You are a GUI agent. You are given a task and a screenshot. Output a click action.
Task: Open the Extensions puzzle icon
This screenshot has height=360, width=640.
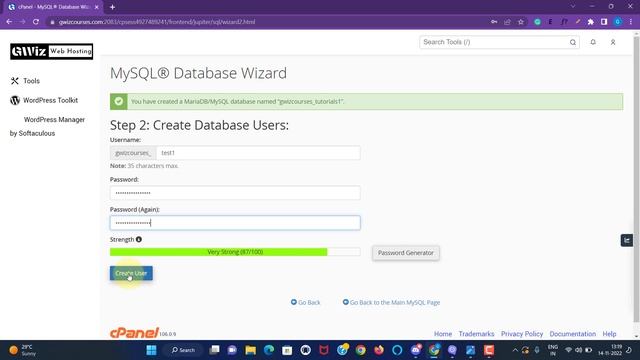[591, 22]
